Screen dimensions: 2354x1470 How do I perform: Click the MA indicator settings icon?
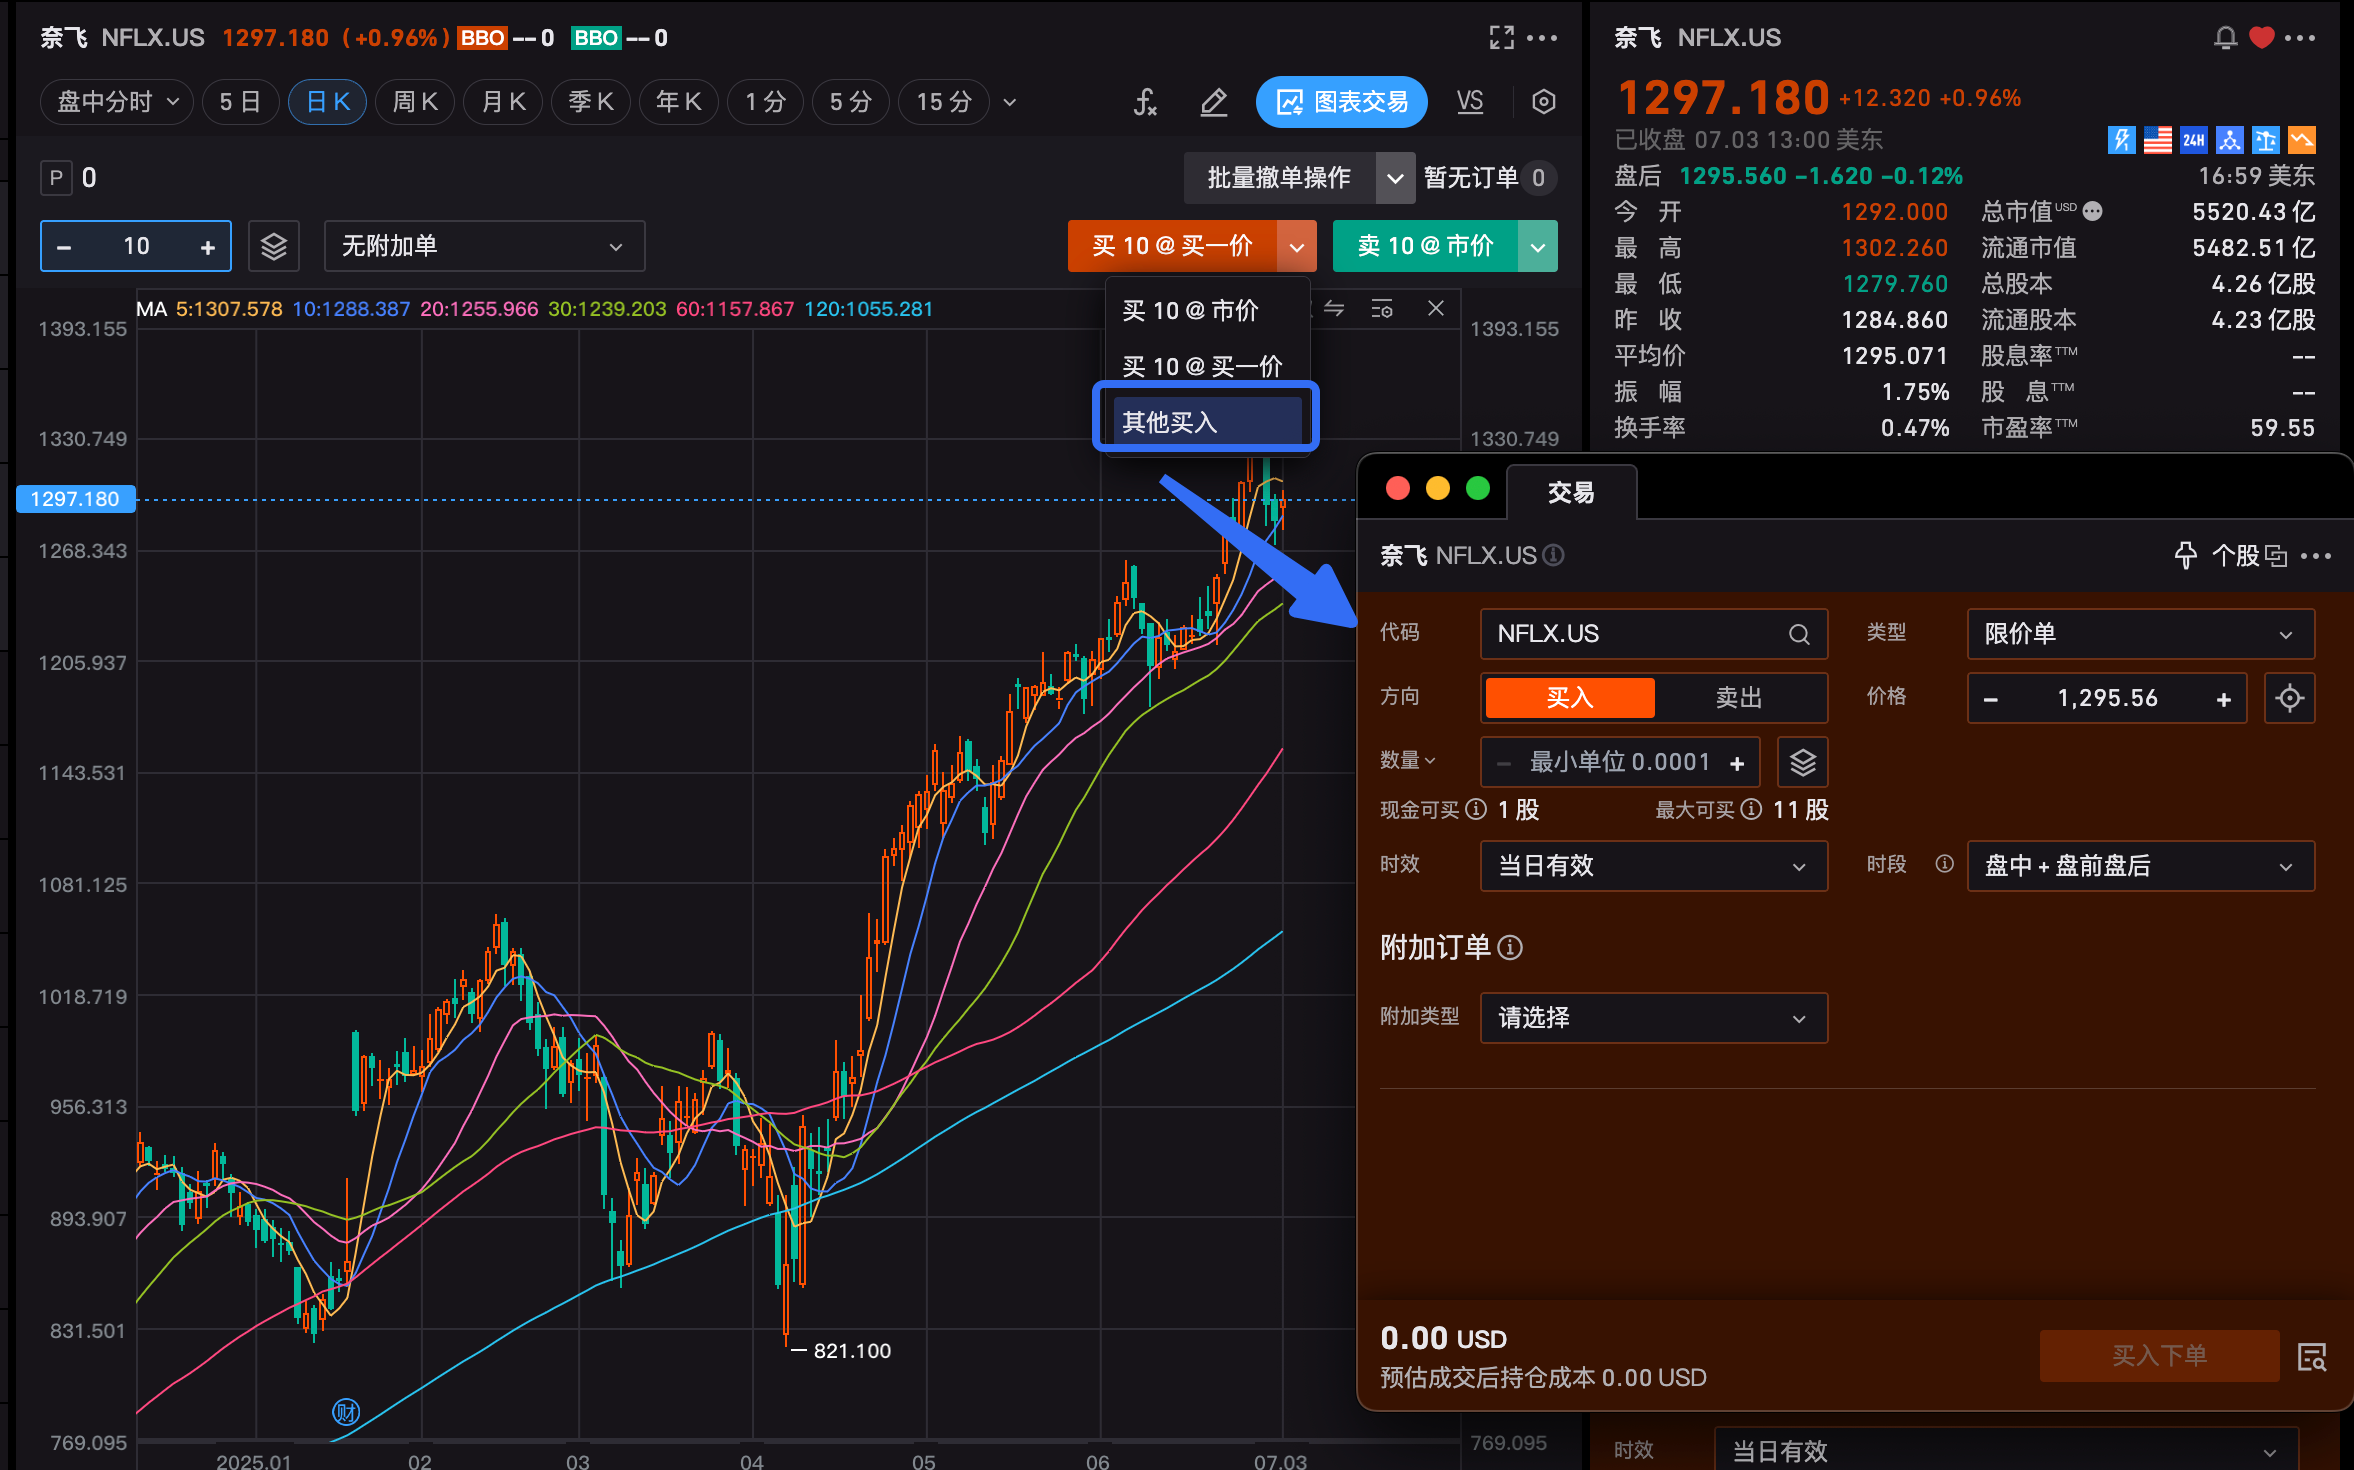click(1382, 309)
